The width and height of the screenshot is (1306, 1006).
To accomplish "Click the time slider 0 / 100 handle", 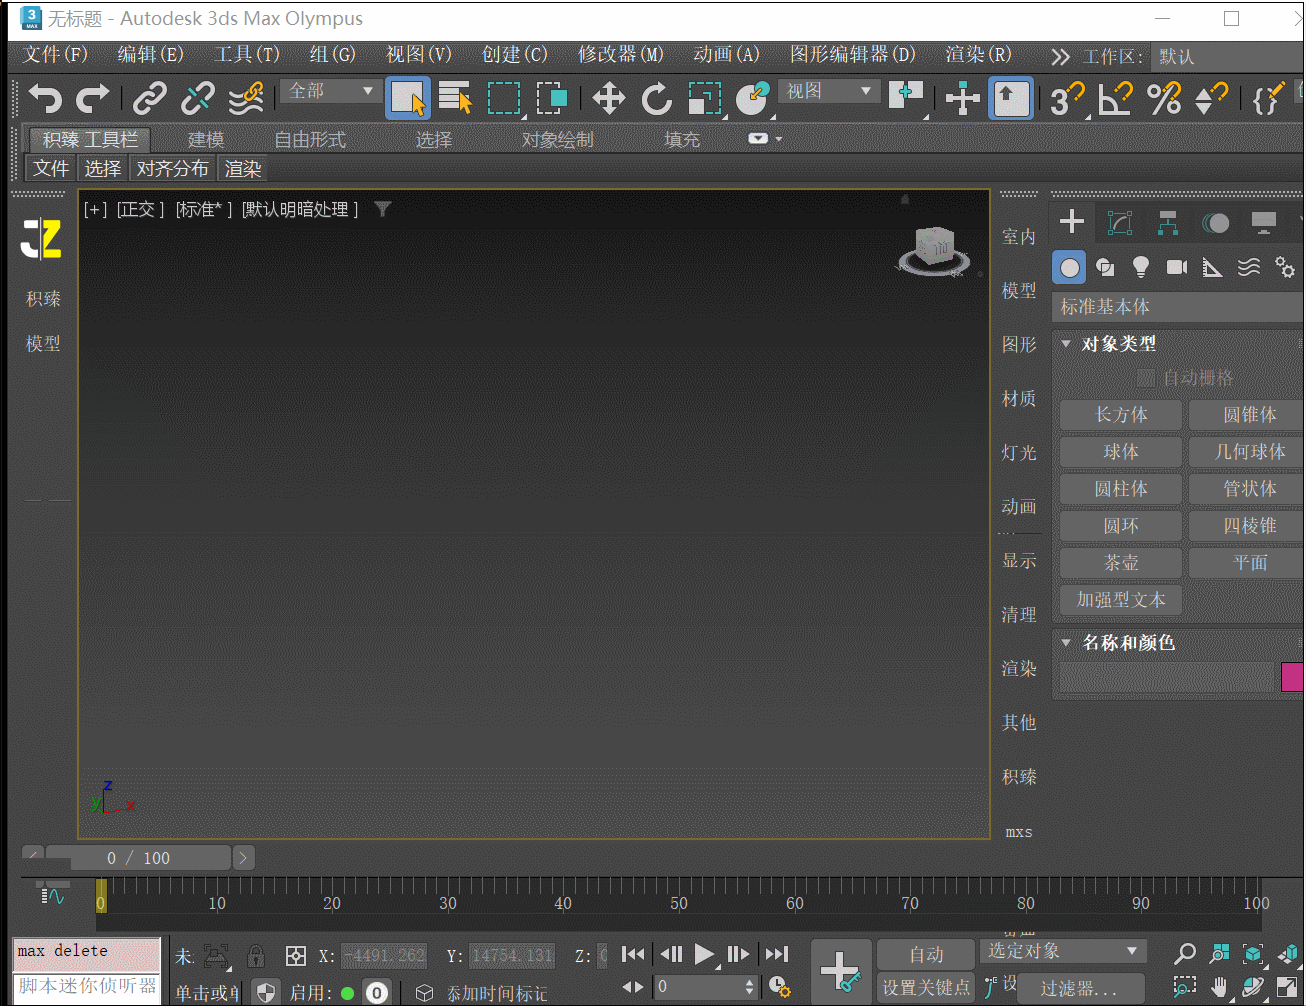I will (x=139, y=858).
